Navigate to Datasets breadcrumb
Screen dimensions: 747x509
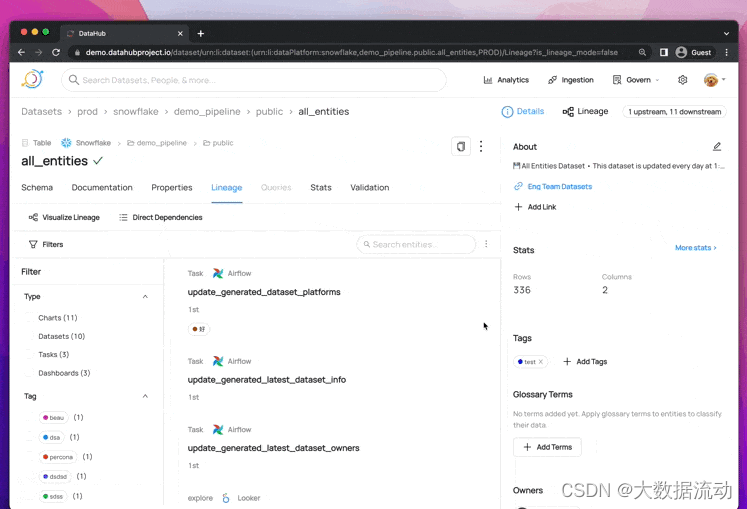pyautogui.click(x=41, y=112)
